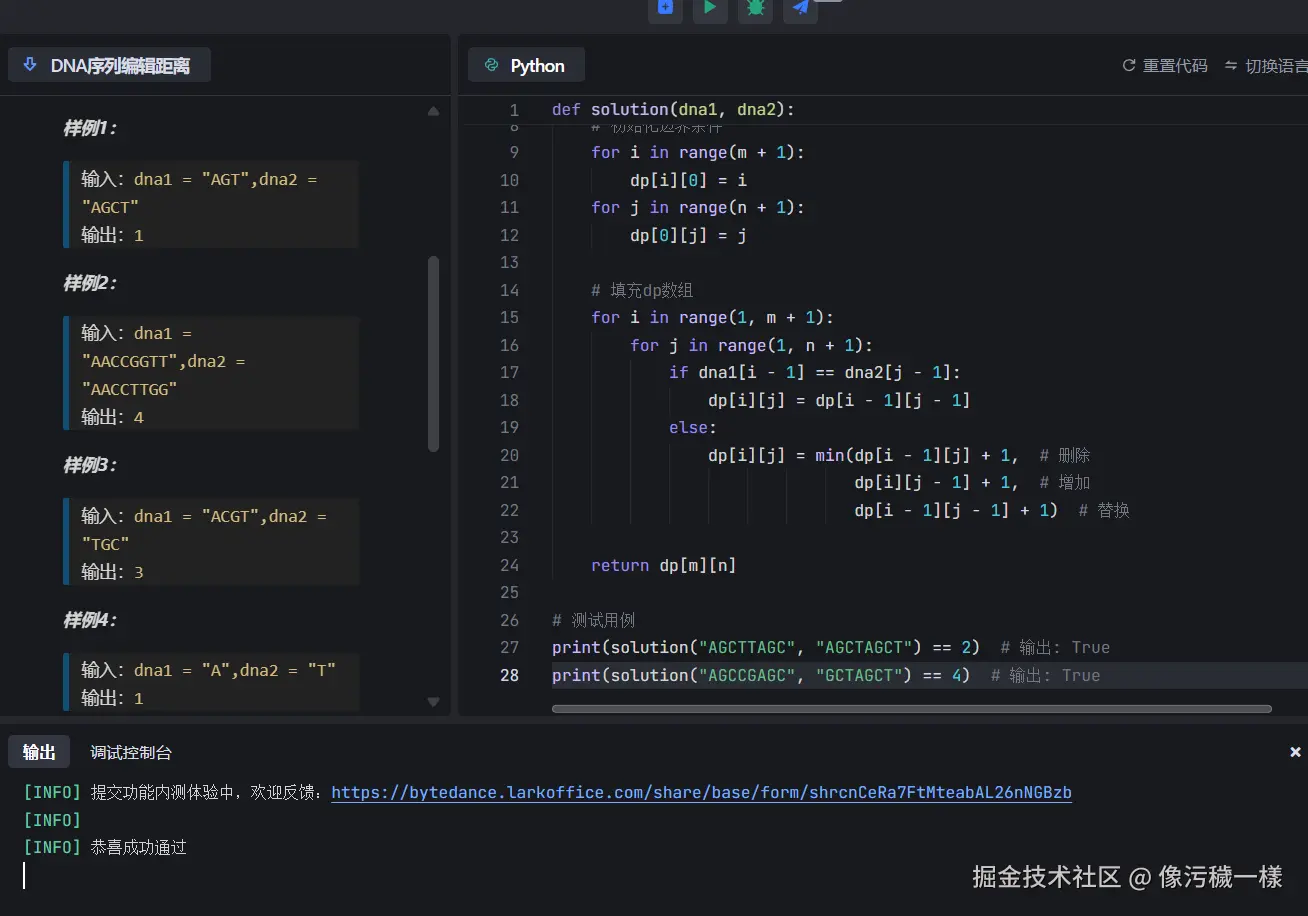
Task: Click the blue paper plane Submit icon
Action: pyautogui.click(x=800, y=8)
